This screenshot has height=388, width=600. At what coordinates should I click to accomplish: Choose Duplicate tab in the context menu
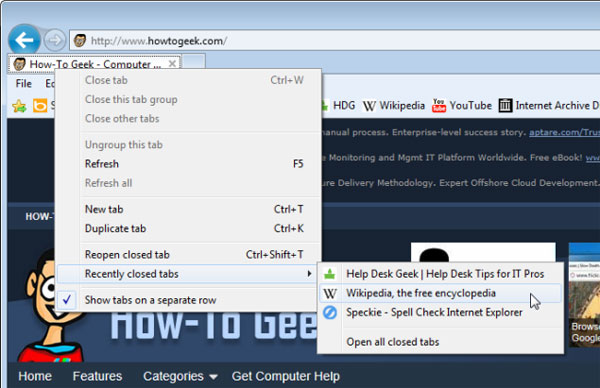click(188, 228)
